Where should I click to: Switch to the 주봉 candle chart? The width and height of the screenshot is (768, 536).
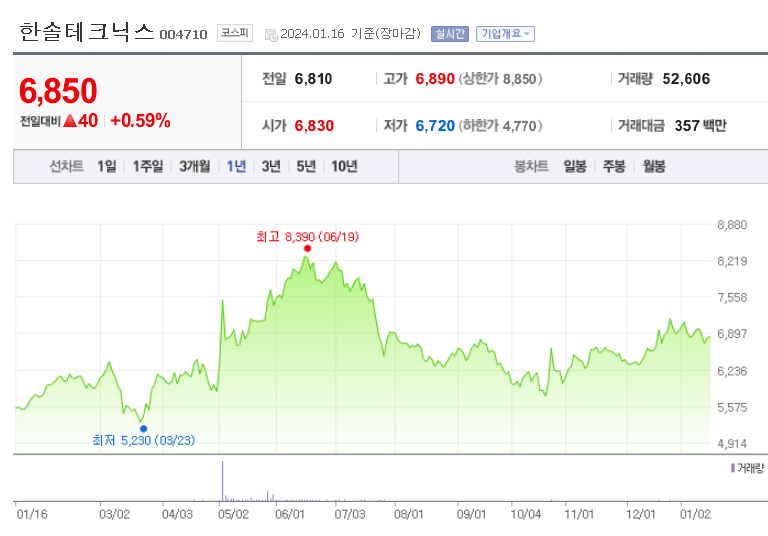614,167
